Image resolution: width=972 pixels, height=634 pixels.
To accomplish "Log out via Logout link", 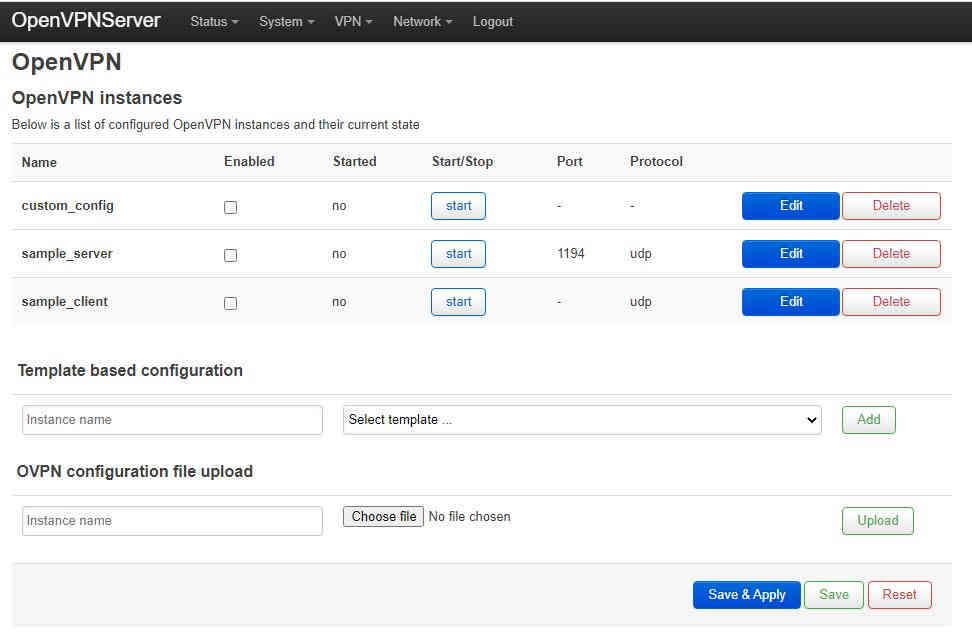I will pos(493,22).
